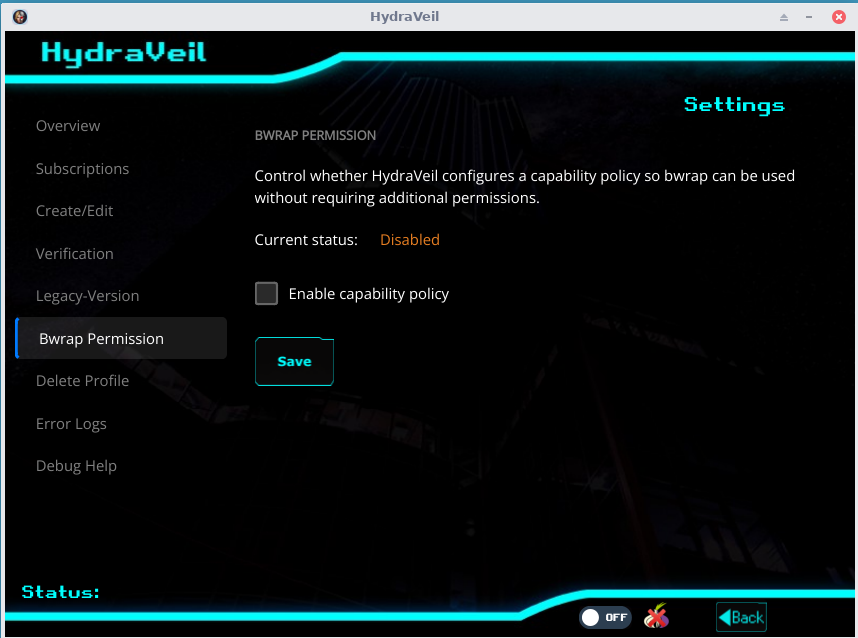Image resolution: width=858 pixels, height=638 pixels.
Task: Click the Back button
Action: coord(741,617)
